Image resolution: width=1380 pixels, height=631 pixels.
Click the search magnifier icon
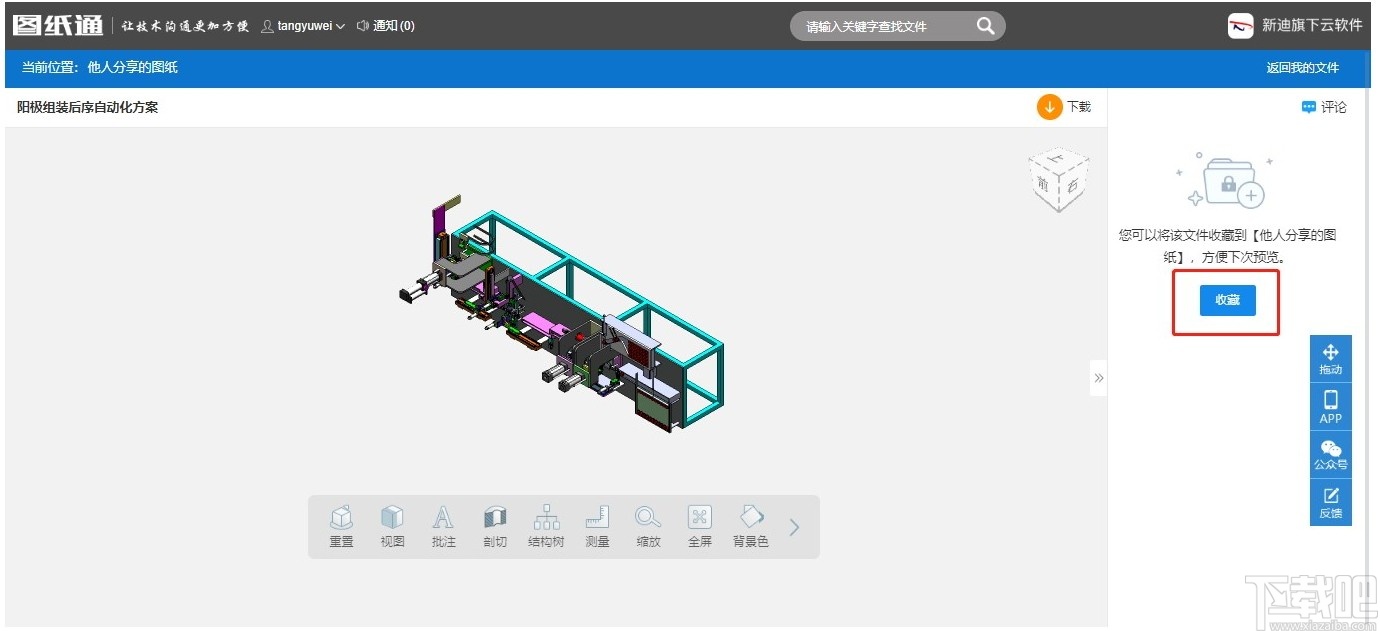(986, 26)
